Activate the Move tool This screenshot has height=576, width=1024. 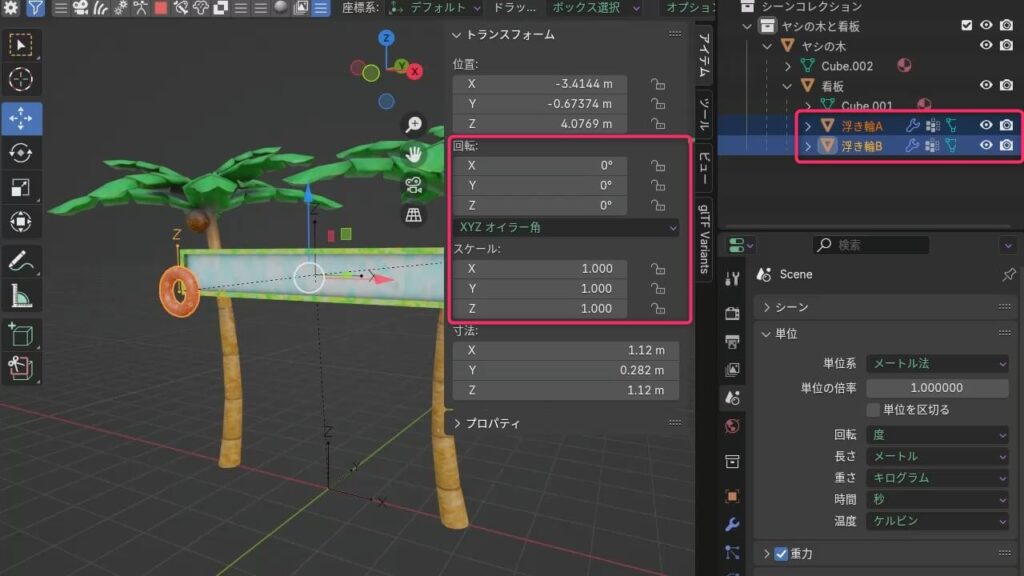21,119
